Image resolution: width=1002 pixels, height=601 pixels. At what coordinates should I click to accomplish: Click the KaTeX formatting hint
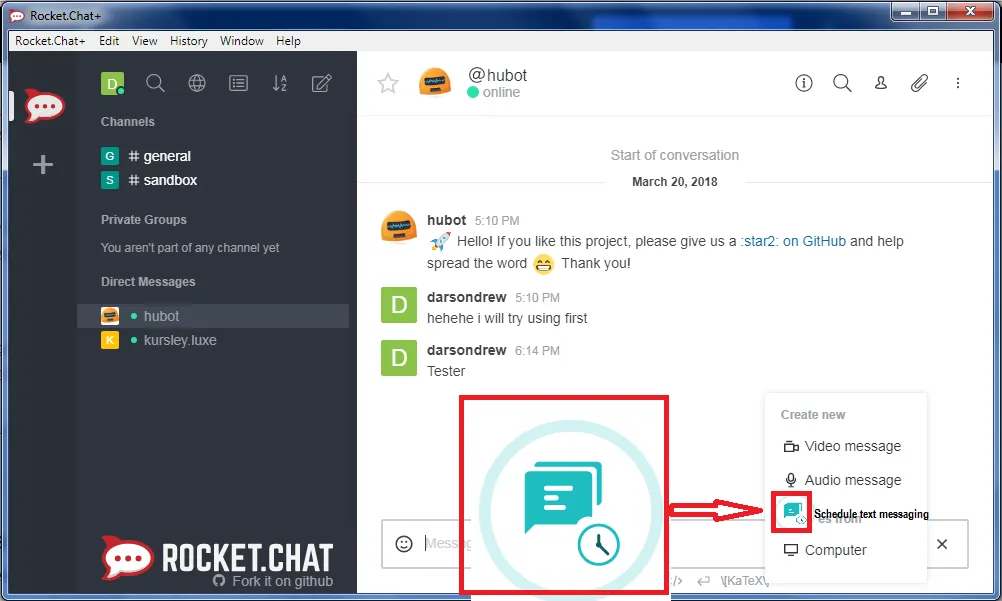[x=744, y=581]
